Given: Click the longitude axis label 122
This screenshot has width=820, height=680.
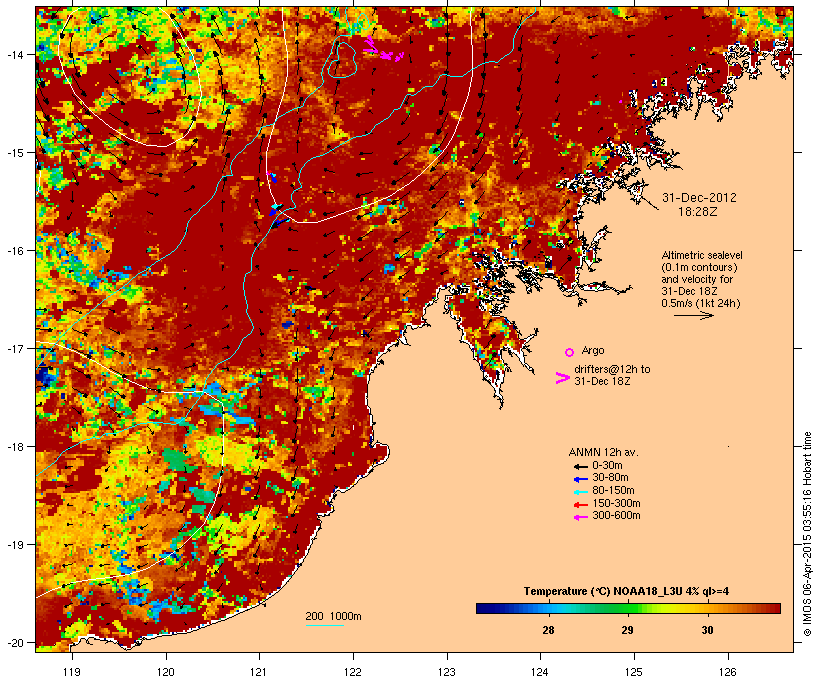Looking at the screenshot, I should 353,672.
